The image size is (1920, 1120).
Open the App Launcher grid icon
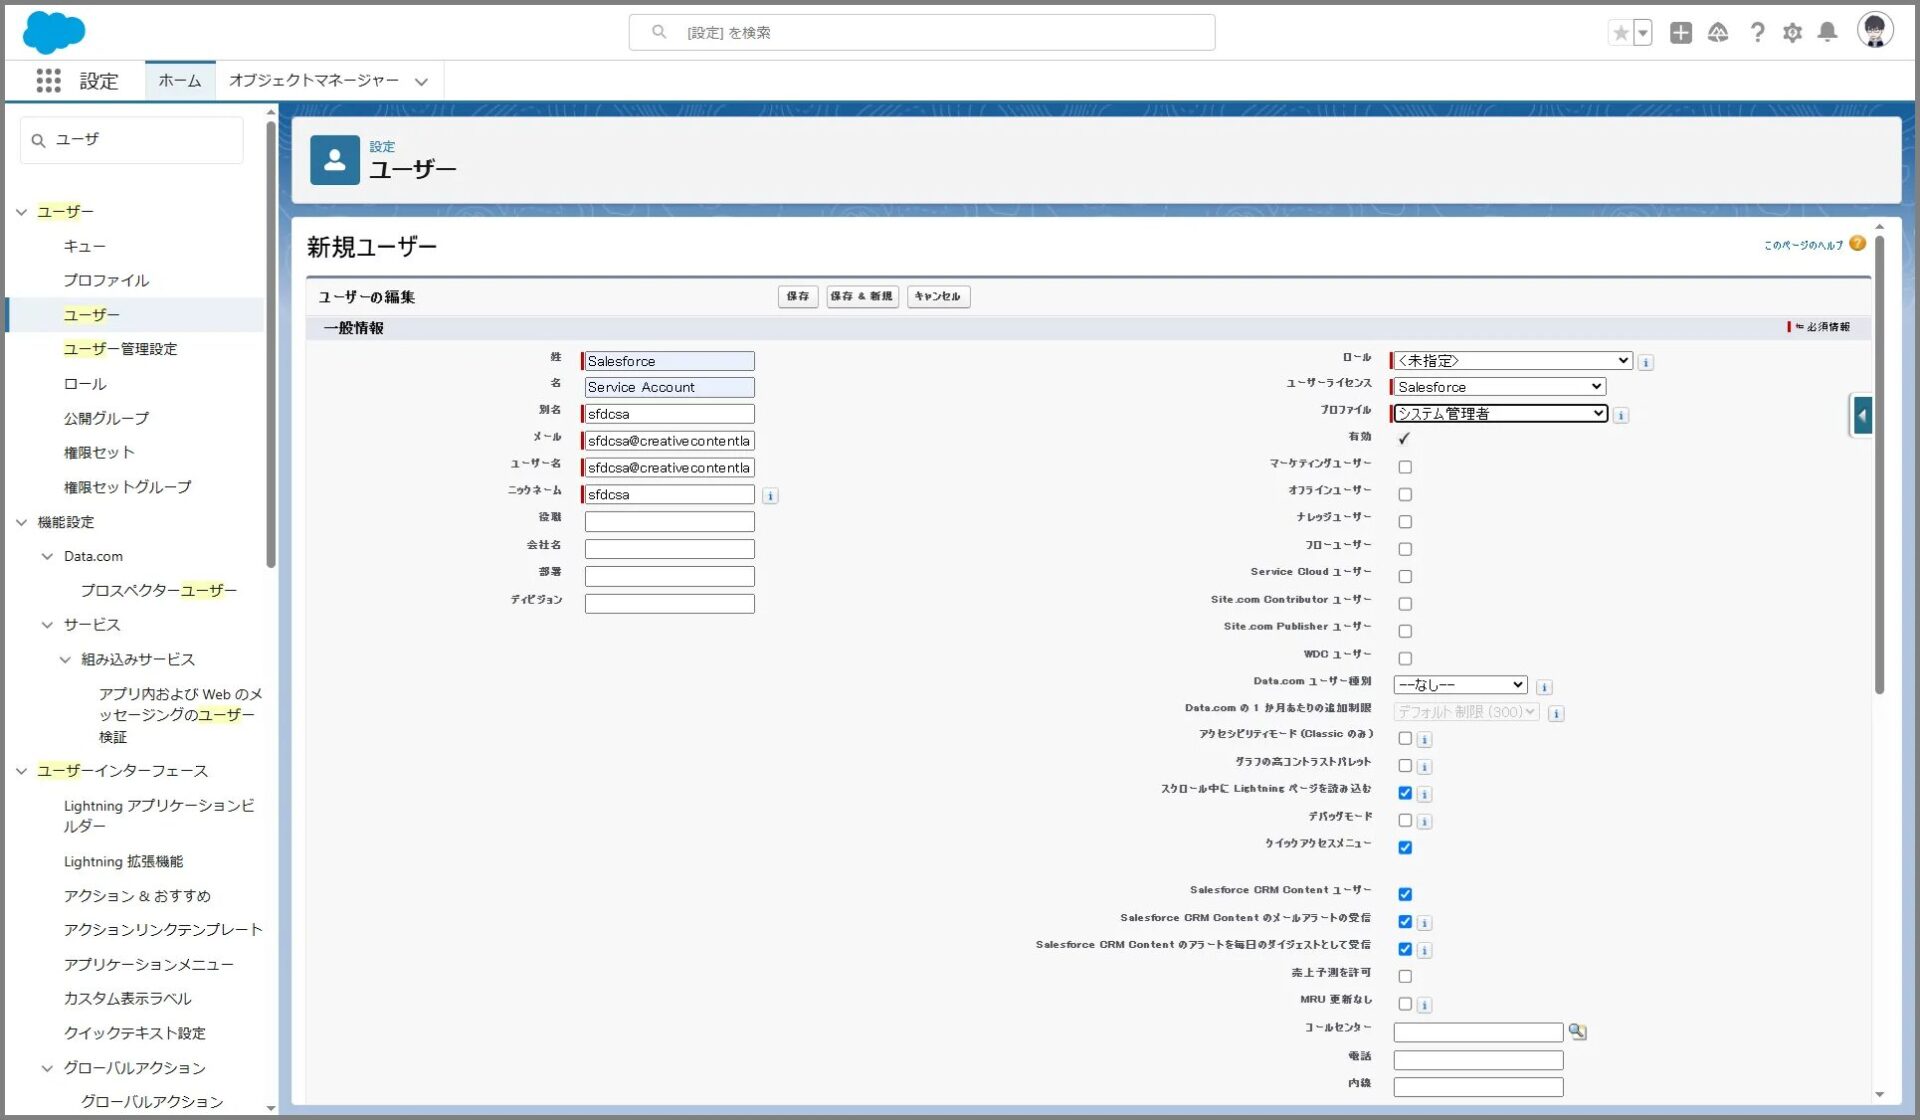48,81
